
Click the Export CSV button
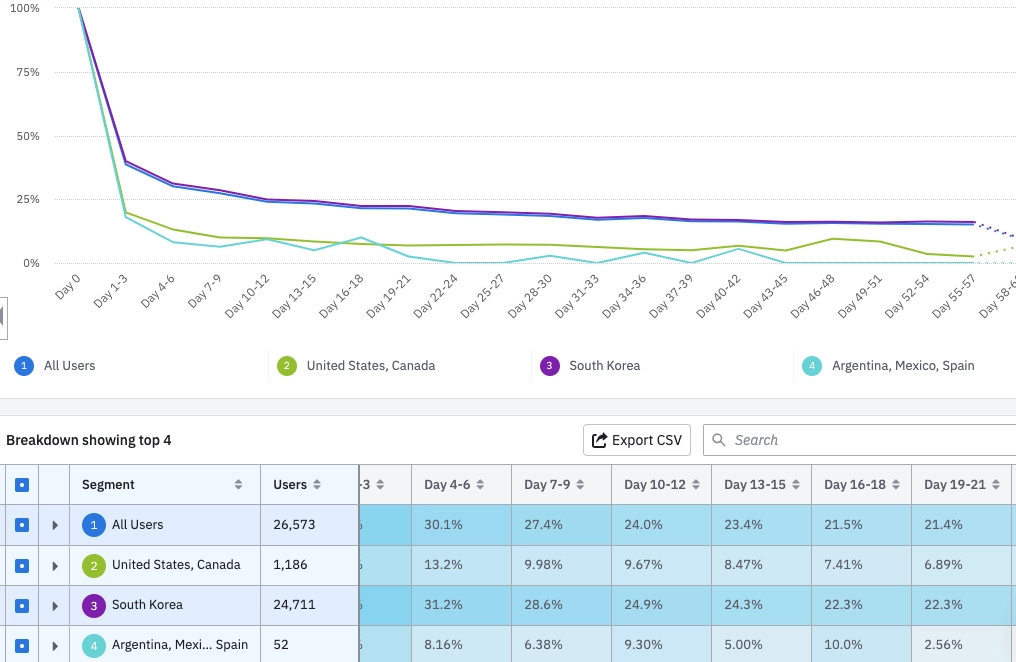(637, 440)
